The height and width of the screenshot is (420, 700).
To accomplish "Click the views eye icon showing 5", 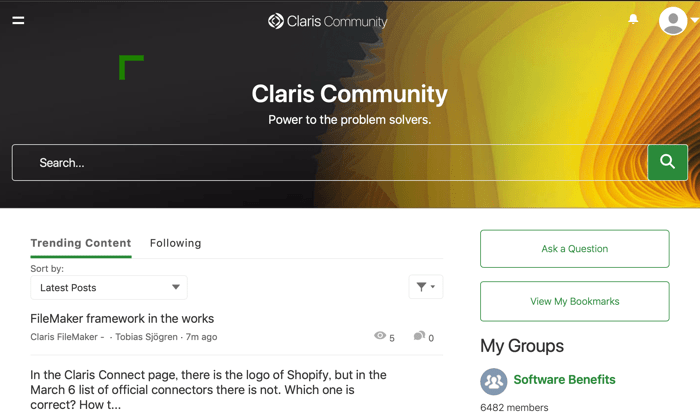I will click(380, 336).
